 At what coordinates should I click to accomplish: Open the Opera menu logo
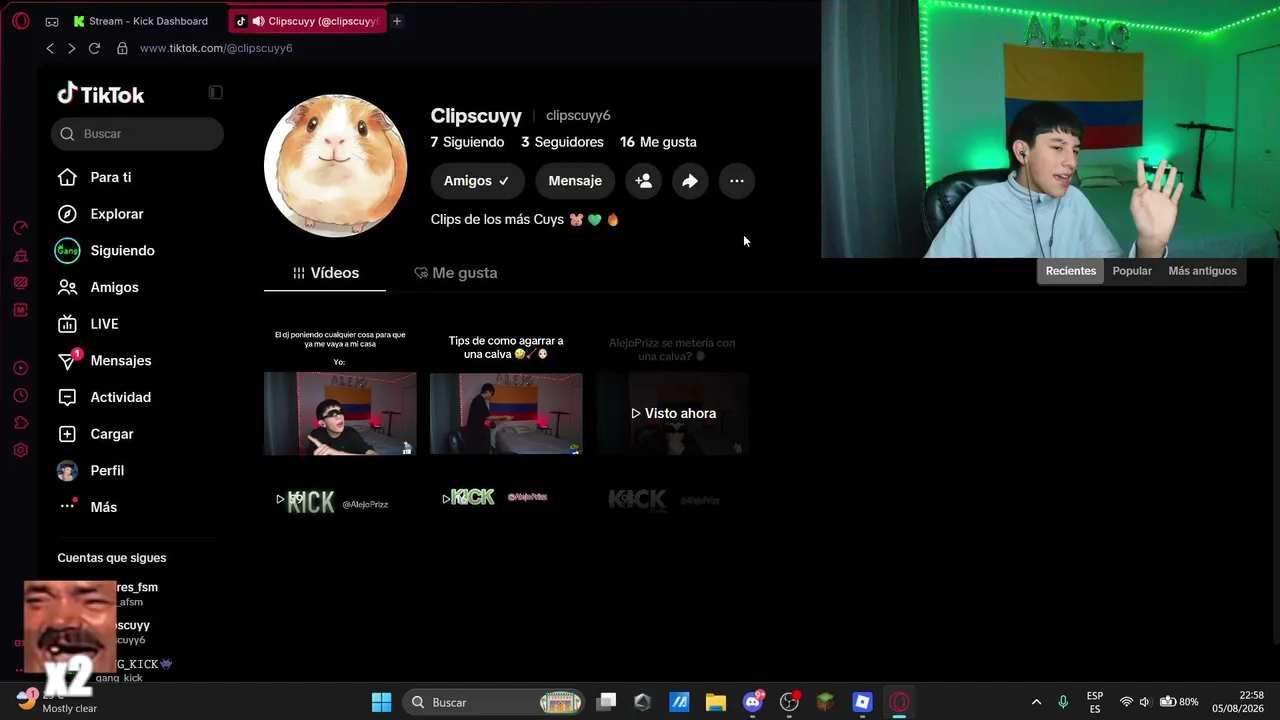click(21, 21)
